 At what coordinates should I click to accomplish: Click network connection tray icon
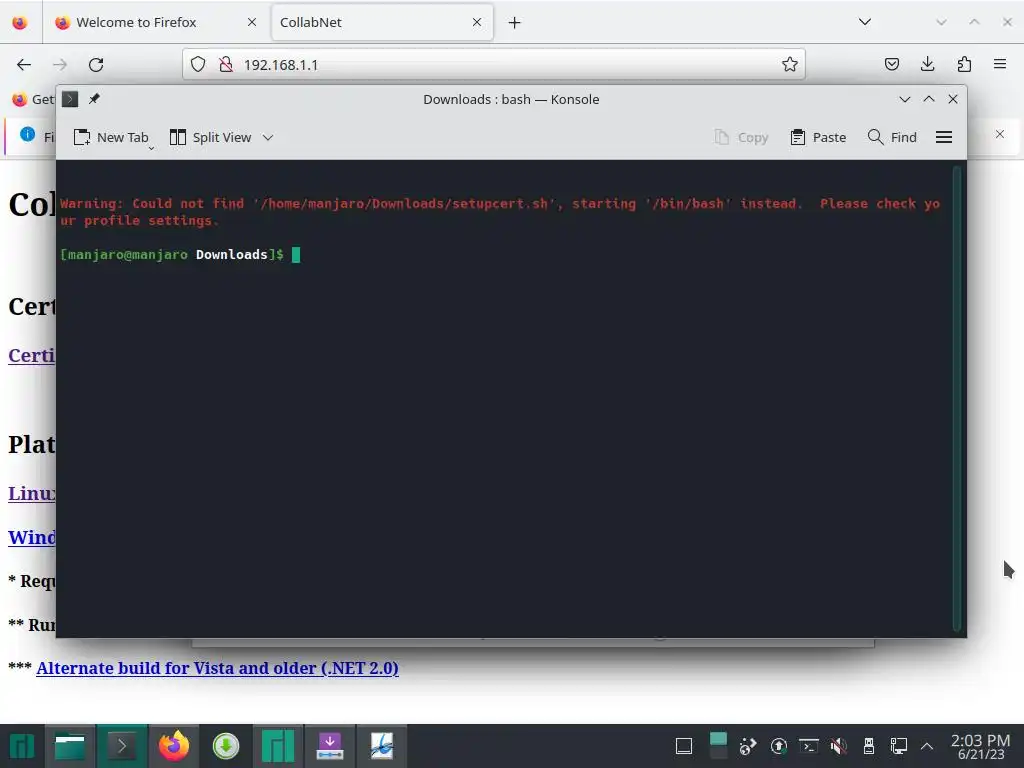click(899, 746)
